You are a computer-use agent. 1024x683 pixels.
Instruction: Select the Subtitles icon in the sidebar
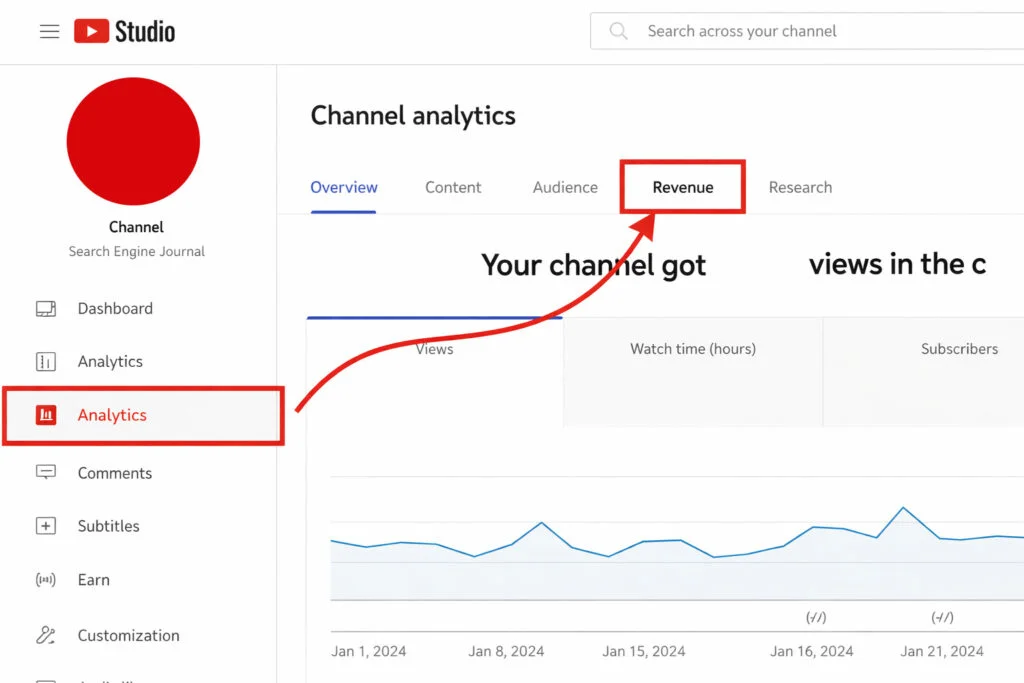pos(46,526)
